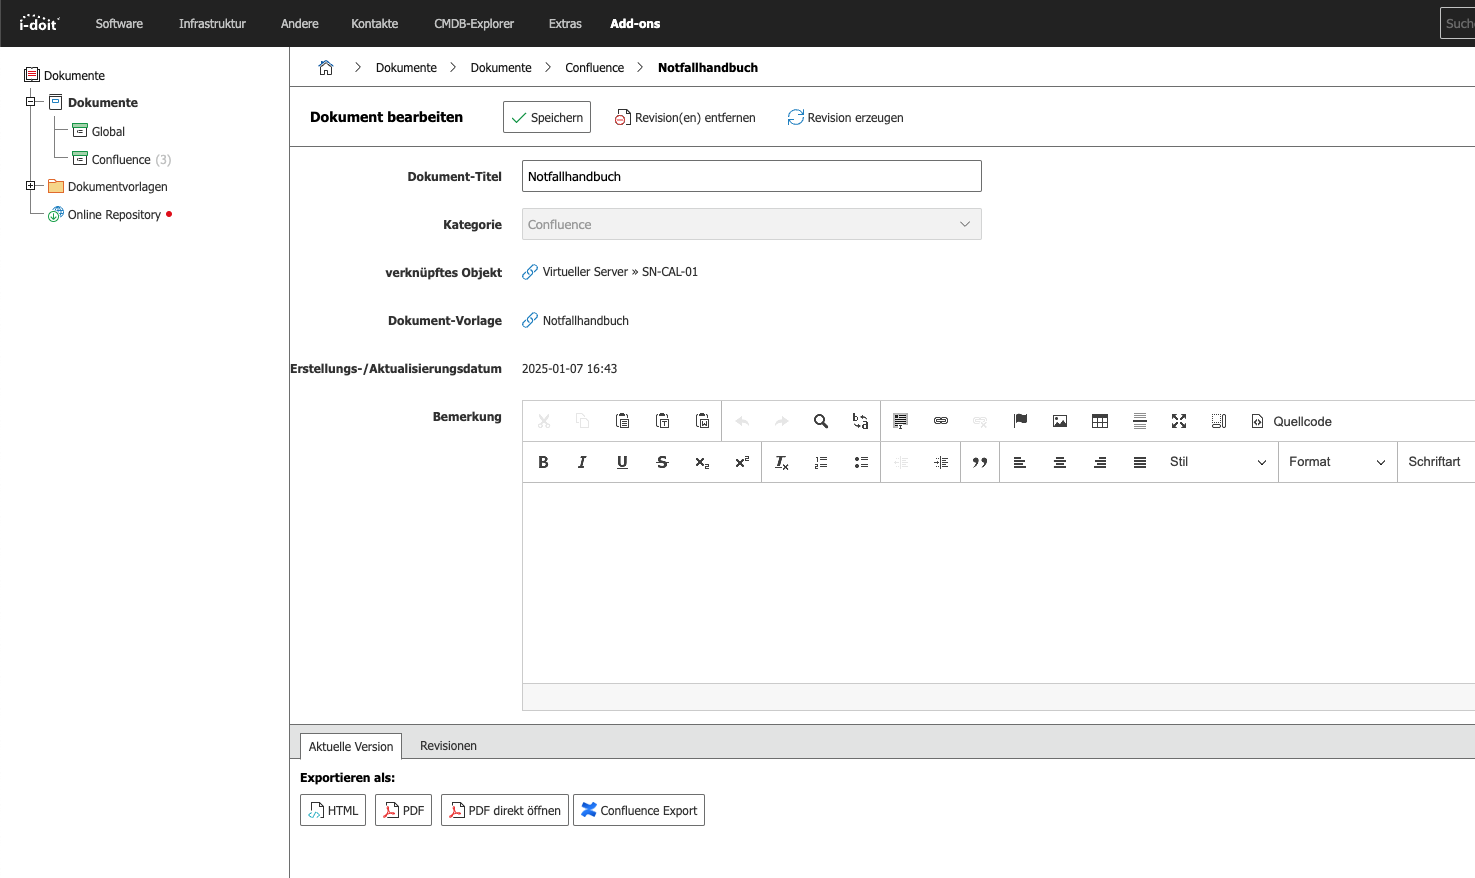Maximize the editor area
This screenshot has height=878, width=1475.
click(1179, 421)
